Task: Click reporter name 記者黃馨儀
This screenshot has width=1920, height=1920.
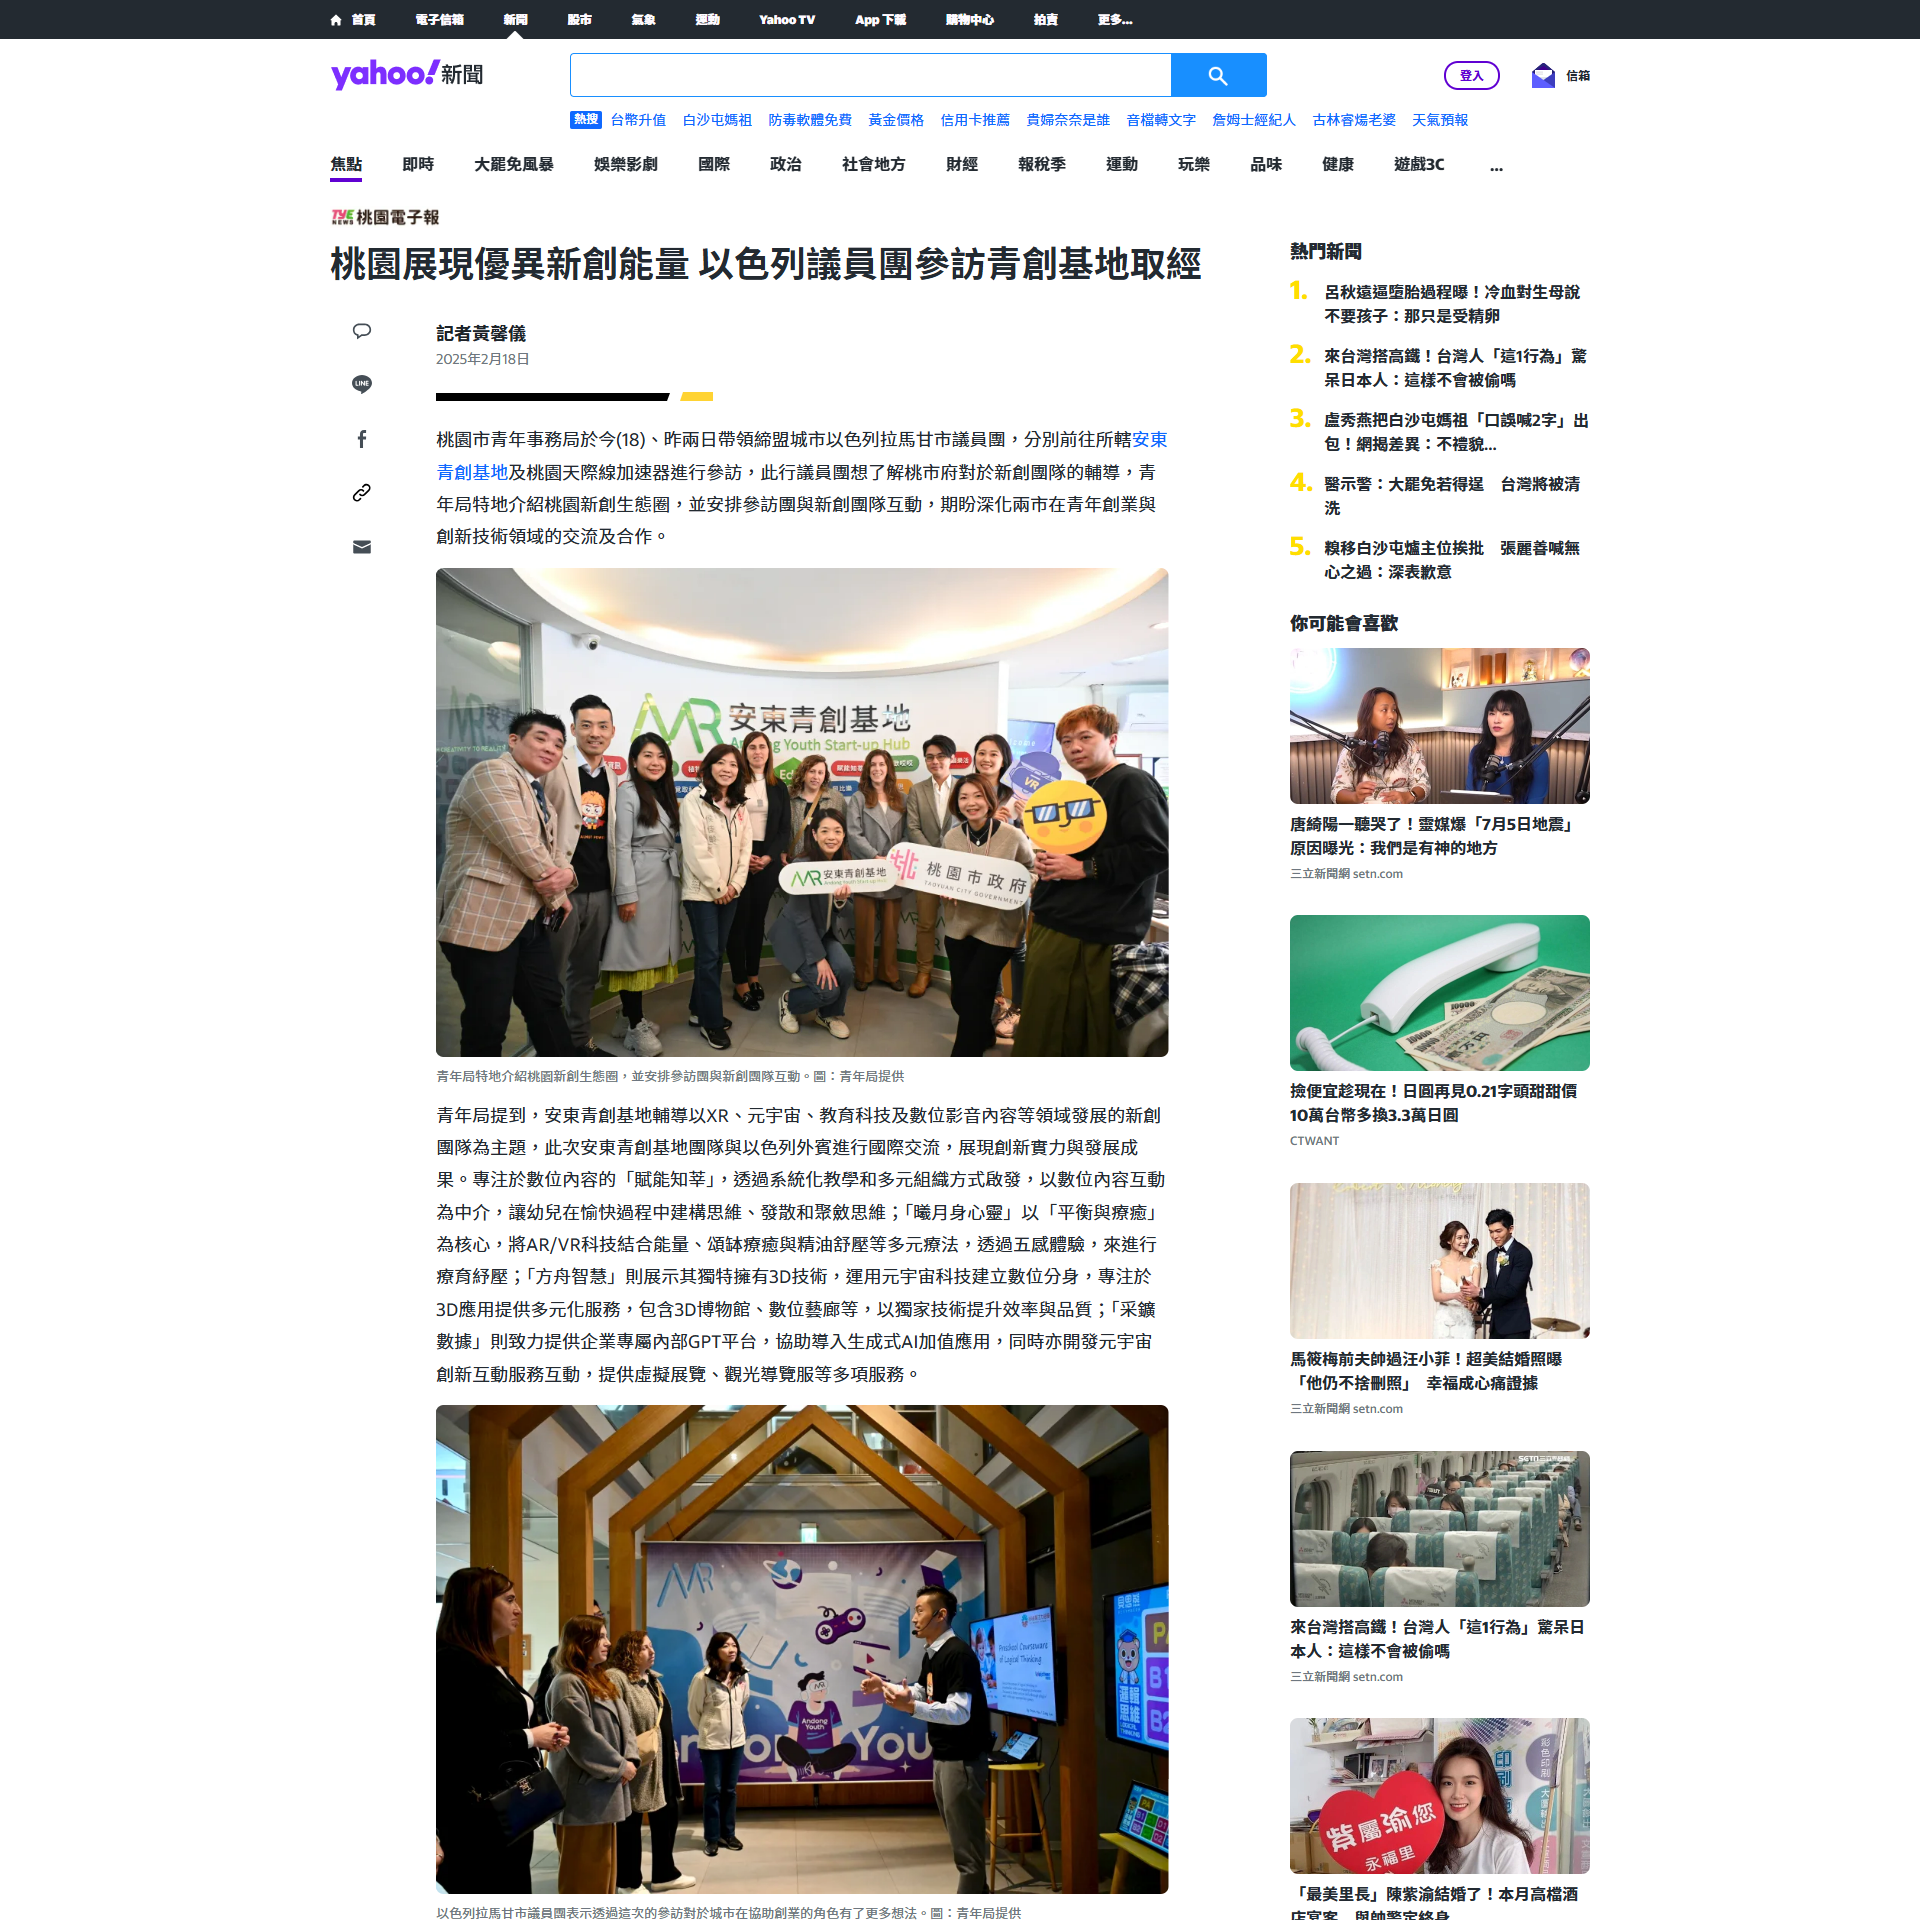Action: 481,333
